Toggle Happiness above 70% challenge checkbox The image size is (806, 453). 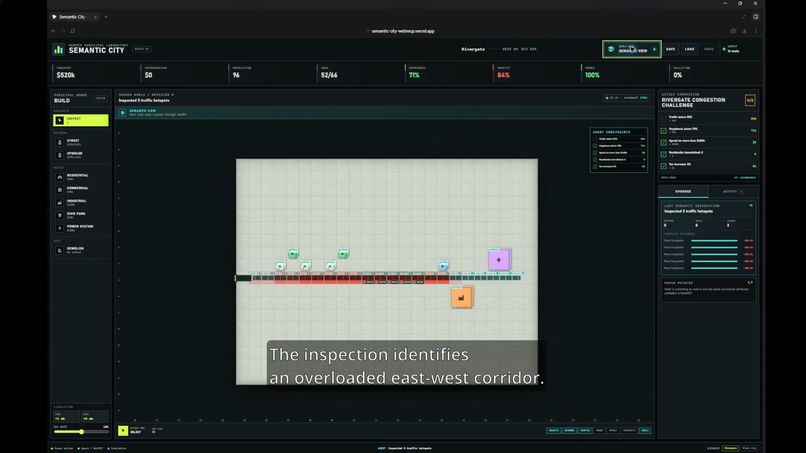tap(664, 131)
